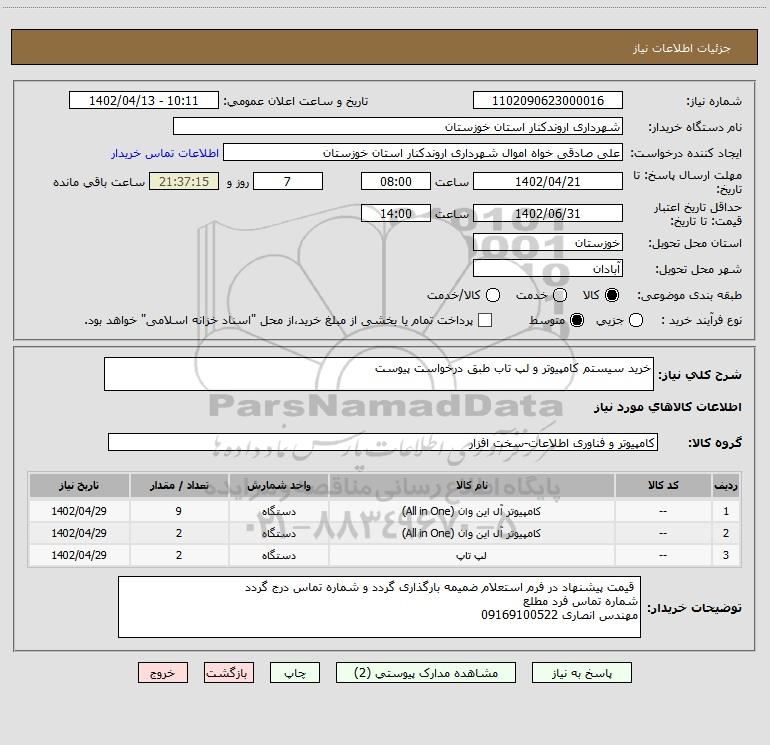
Task: Click the خروج exit button
Action: (x=163, y=672)
